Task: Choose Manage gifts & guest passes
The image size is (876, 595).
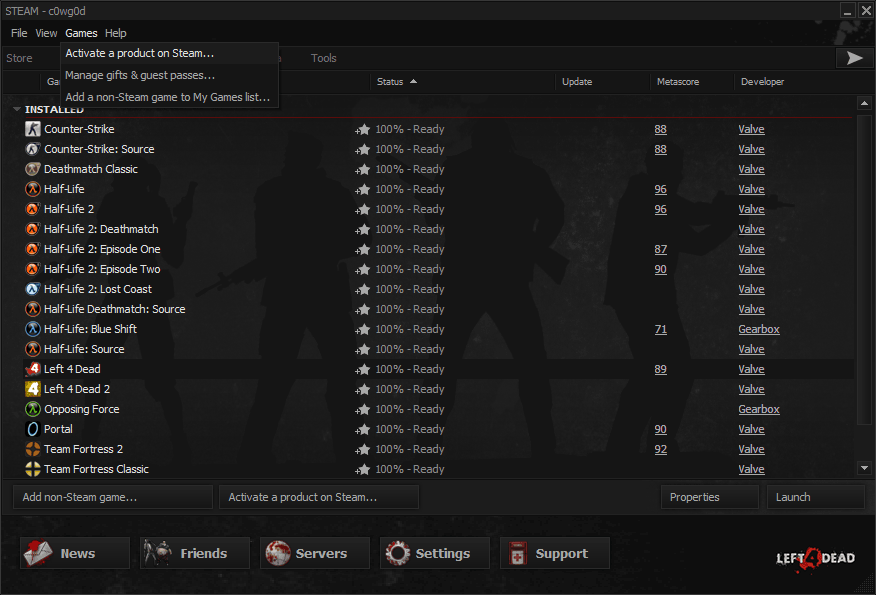Action: 169,75
